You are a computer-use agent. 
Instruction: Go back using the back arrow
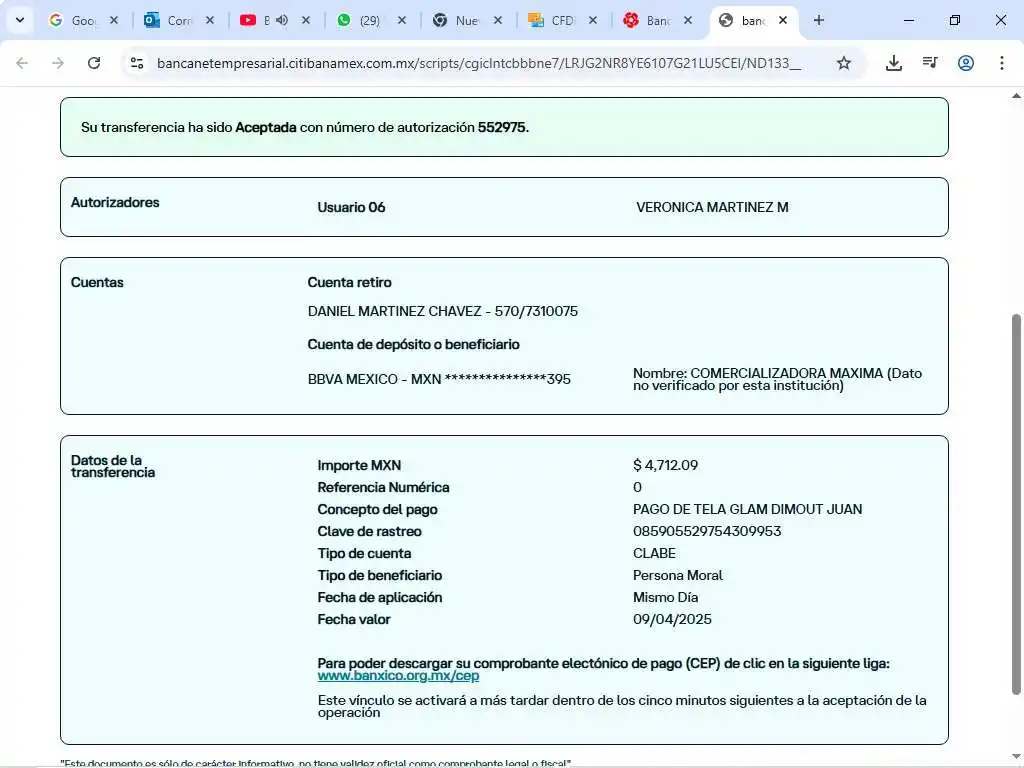click(x=22, y=63)
